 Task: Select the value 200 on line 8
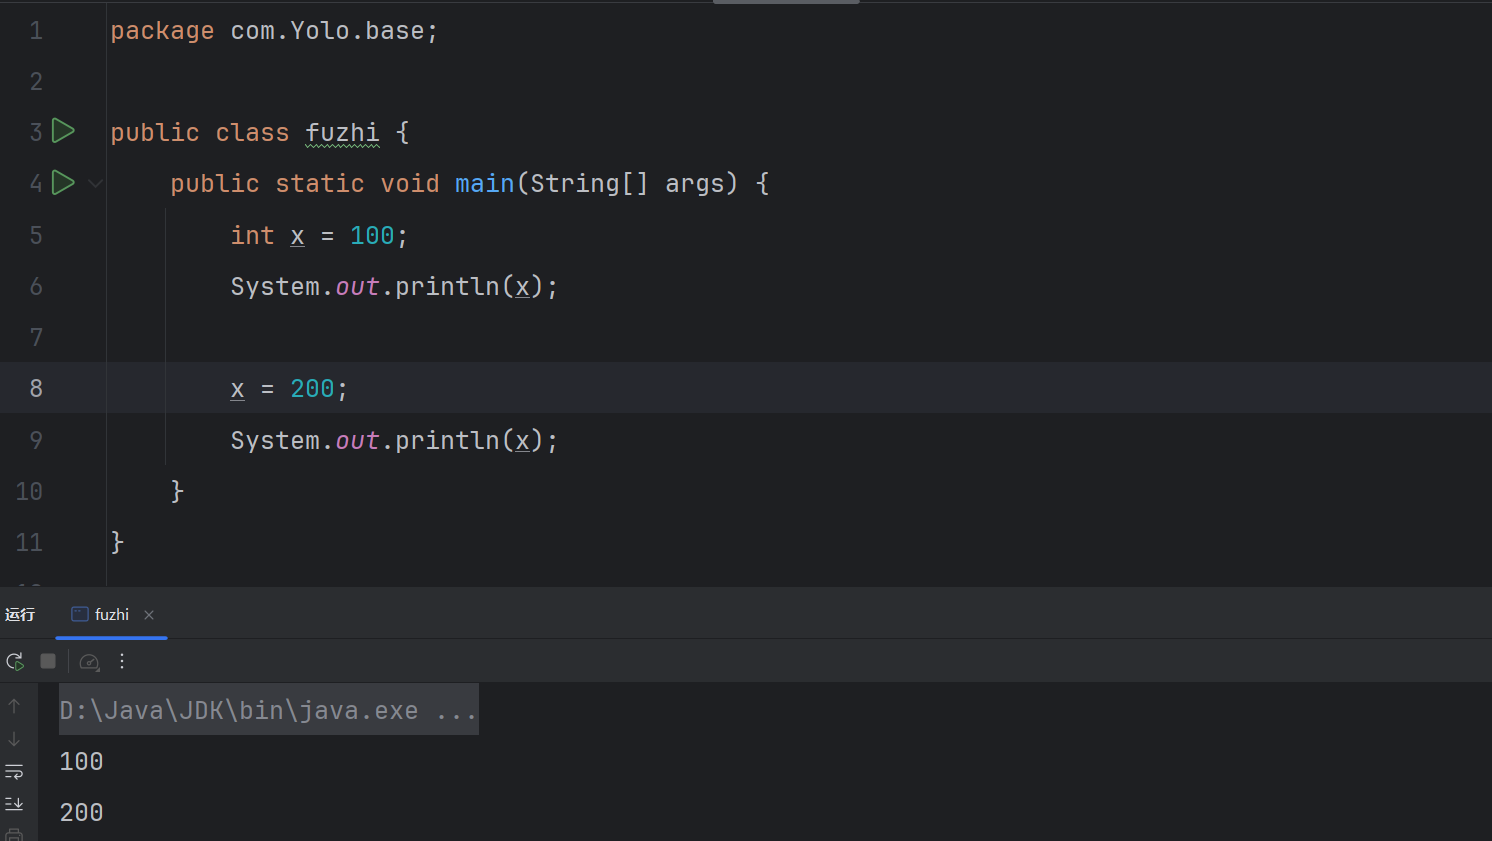tap(312, 388)
